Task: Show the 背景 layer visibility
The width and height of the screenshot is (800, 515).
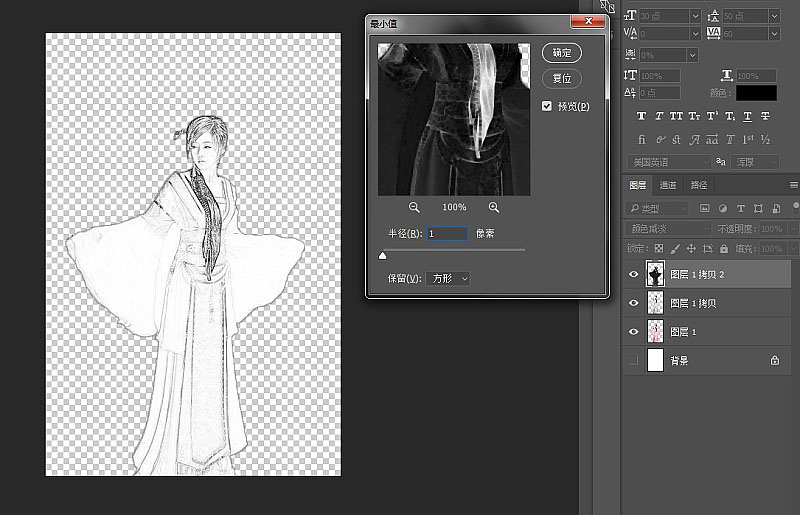Action: [632, 360]
